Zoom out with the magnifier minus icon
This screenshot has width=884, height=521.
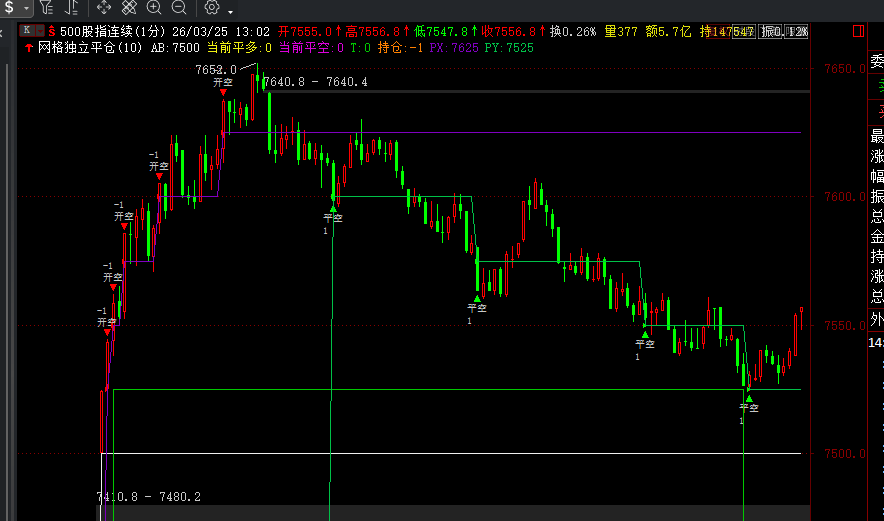pos(181,8)
